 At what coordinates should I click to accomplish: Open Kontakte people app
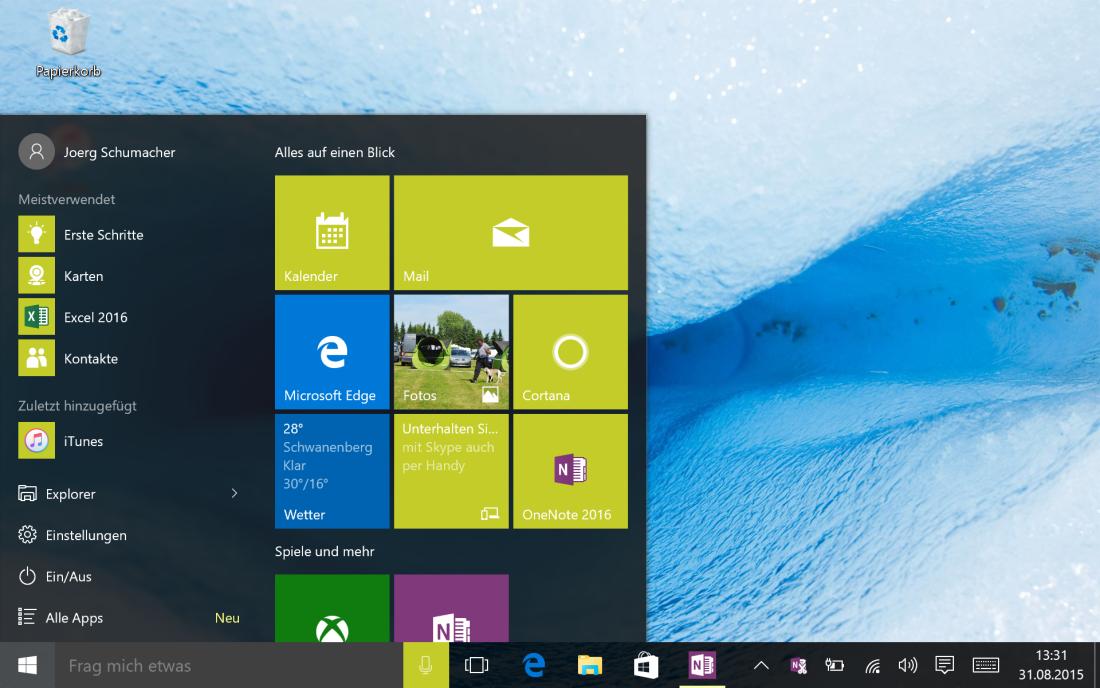(x=128, y=358)
